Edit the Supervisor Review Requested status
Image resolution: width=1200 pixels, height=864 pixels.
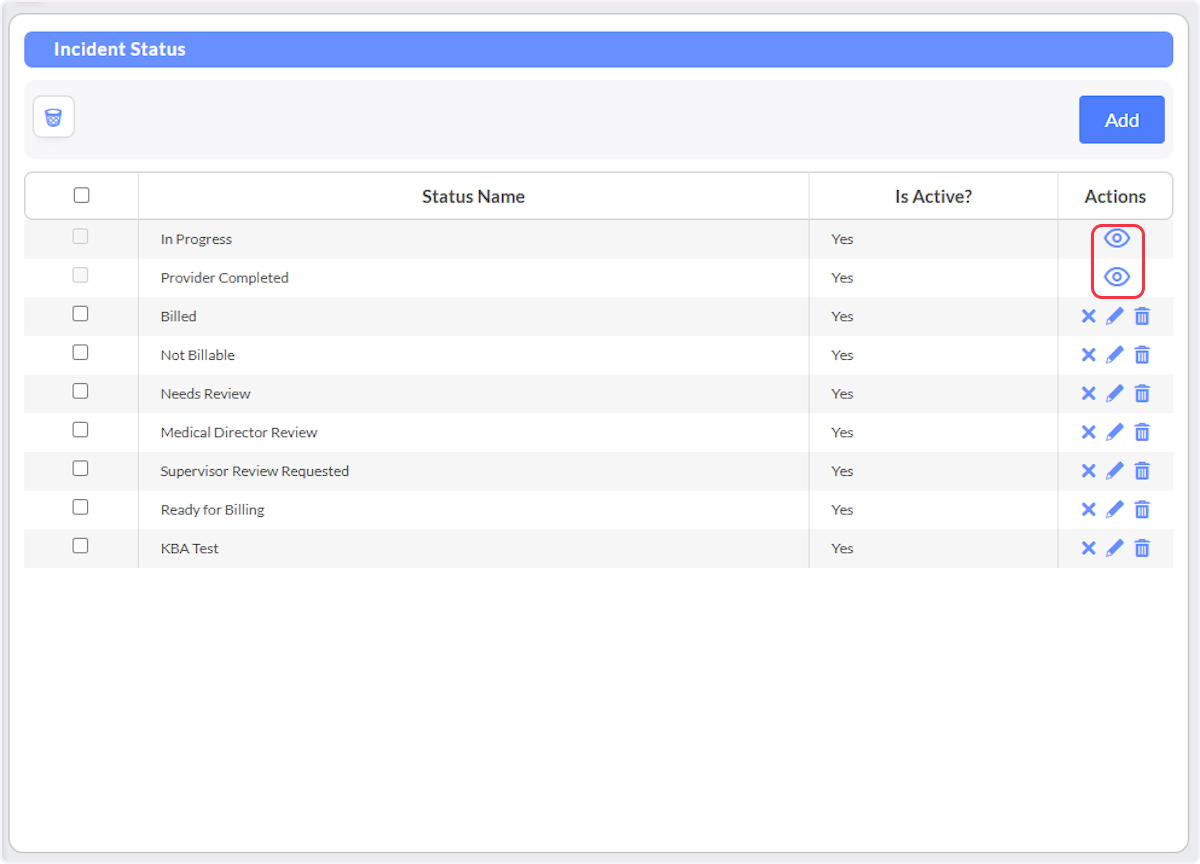point(1115,471)
